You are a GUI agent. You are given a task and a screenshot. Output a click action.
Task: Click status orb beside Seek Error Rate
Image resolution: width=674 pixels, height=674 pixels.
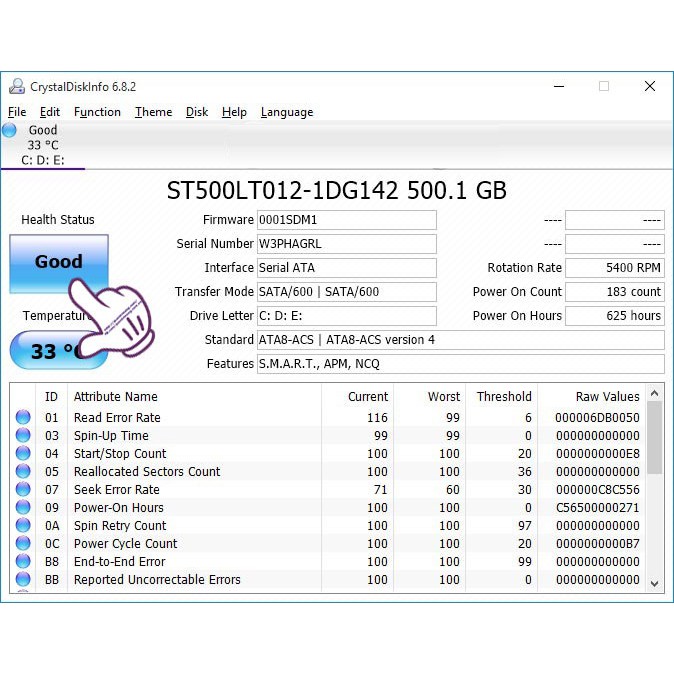click(23, 490)
